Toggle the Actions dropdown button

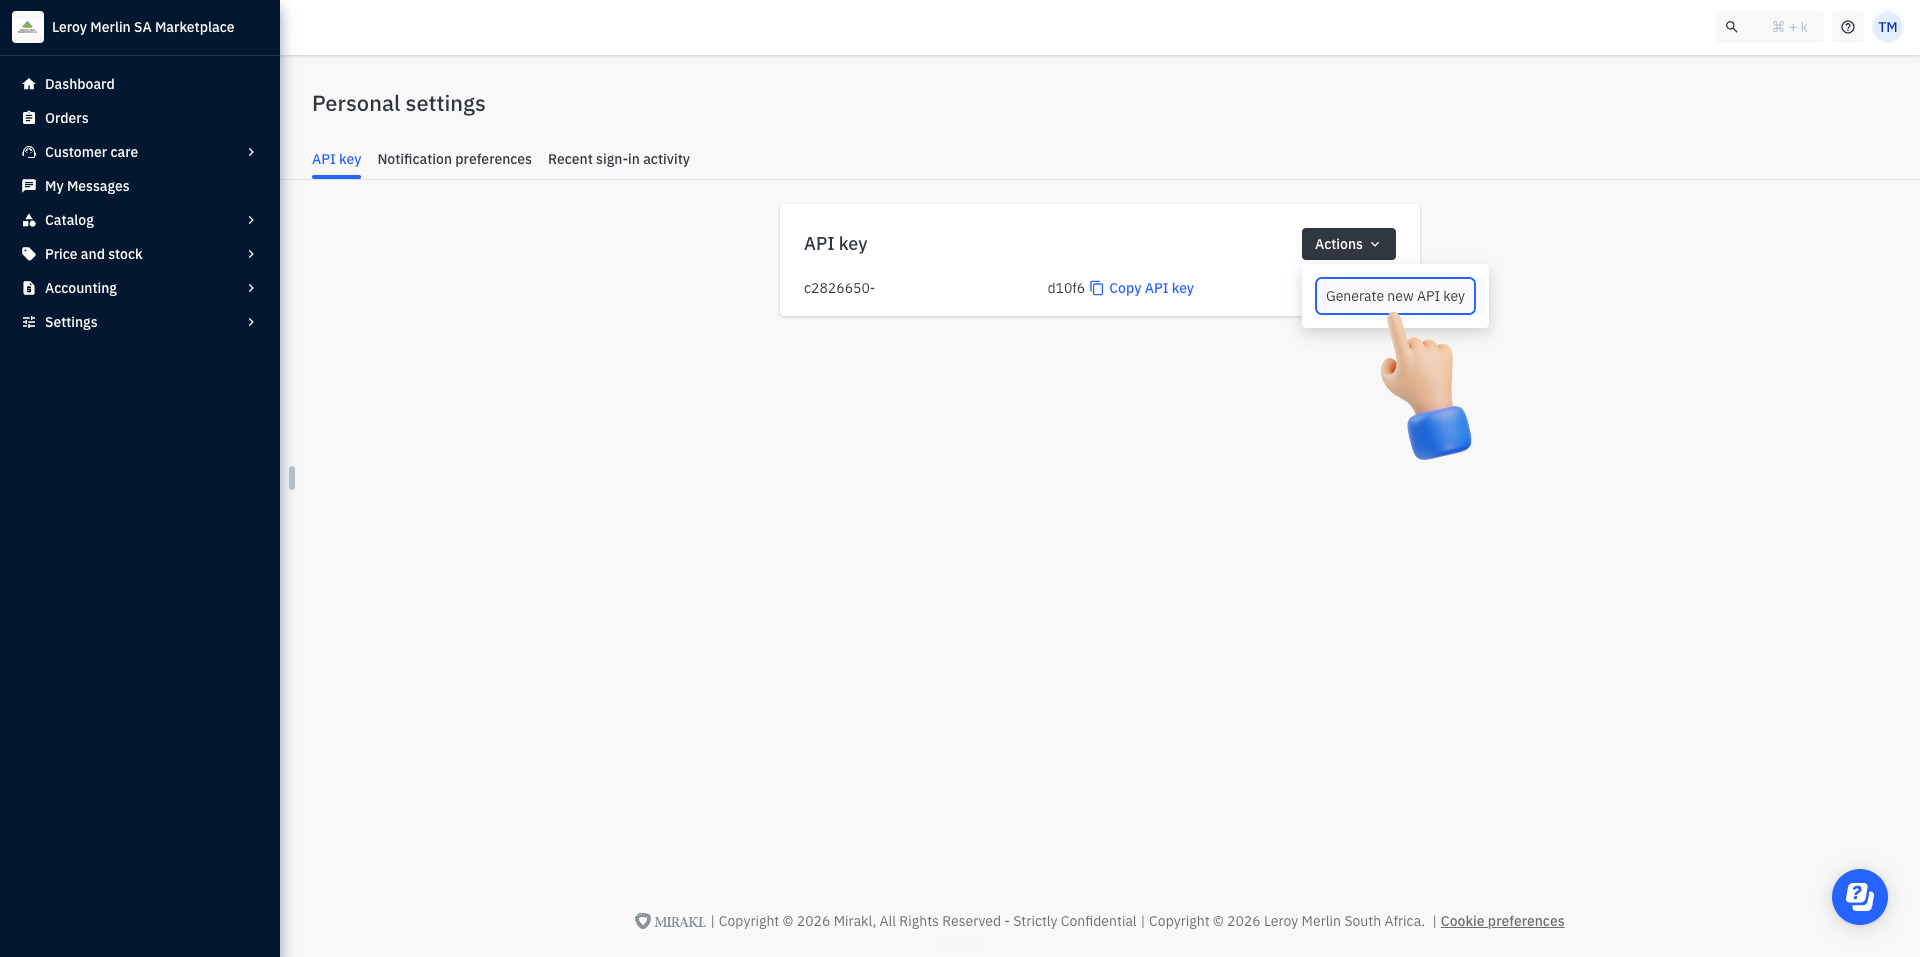(x=1348, y=244)
